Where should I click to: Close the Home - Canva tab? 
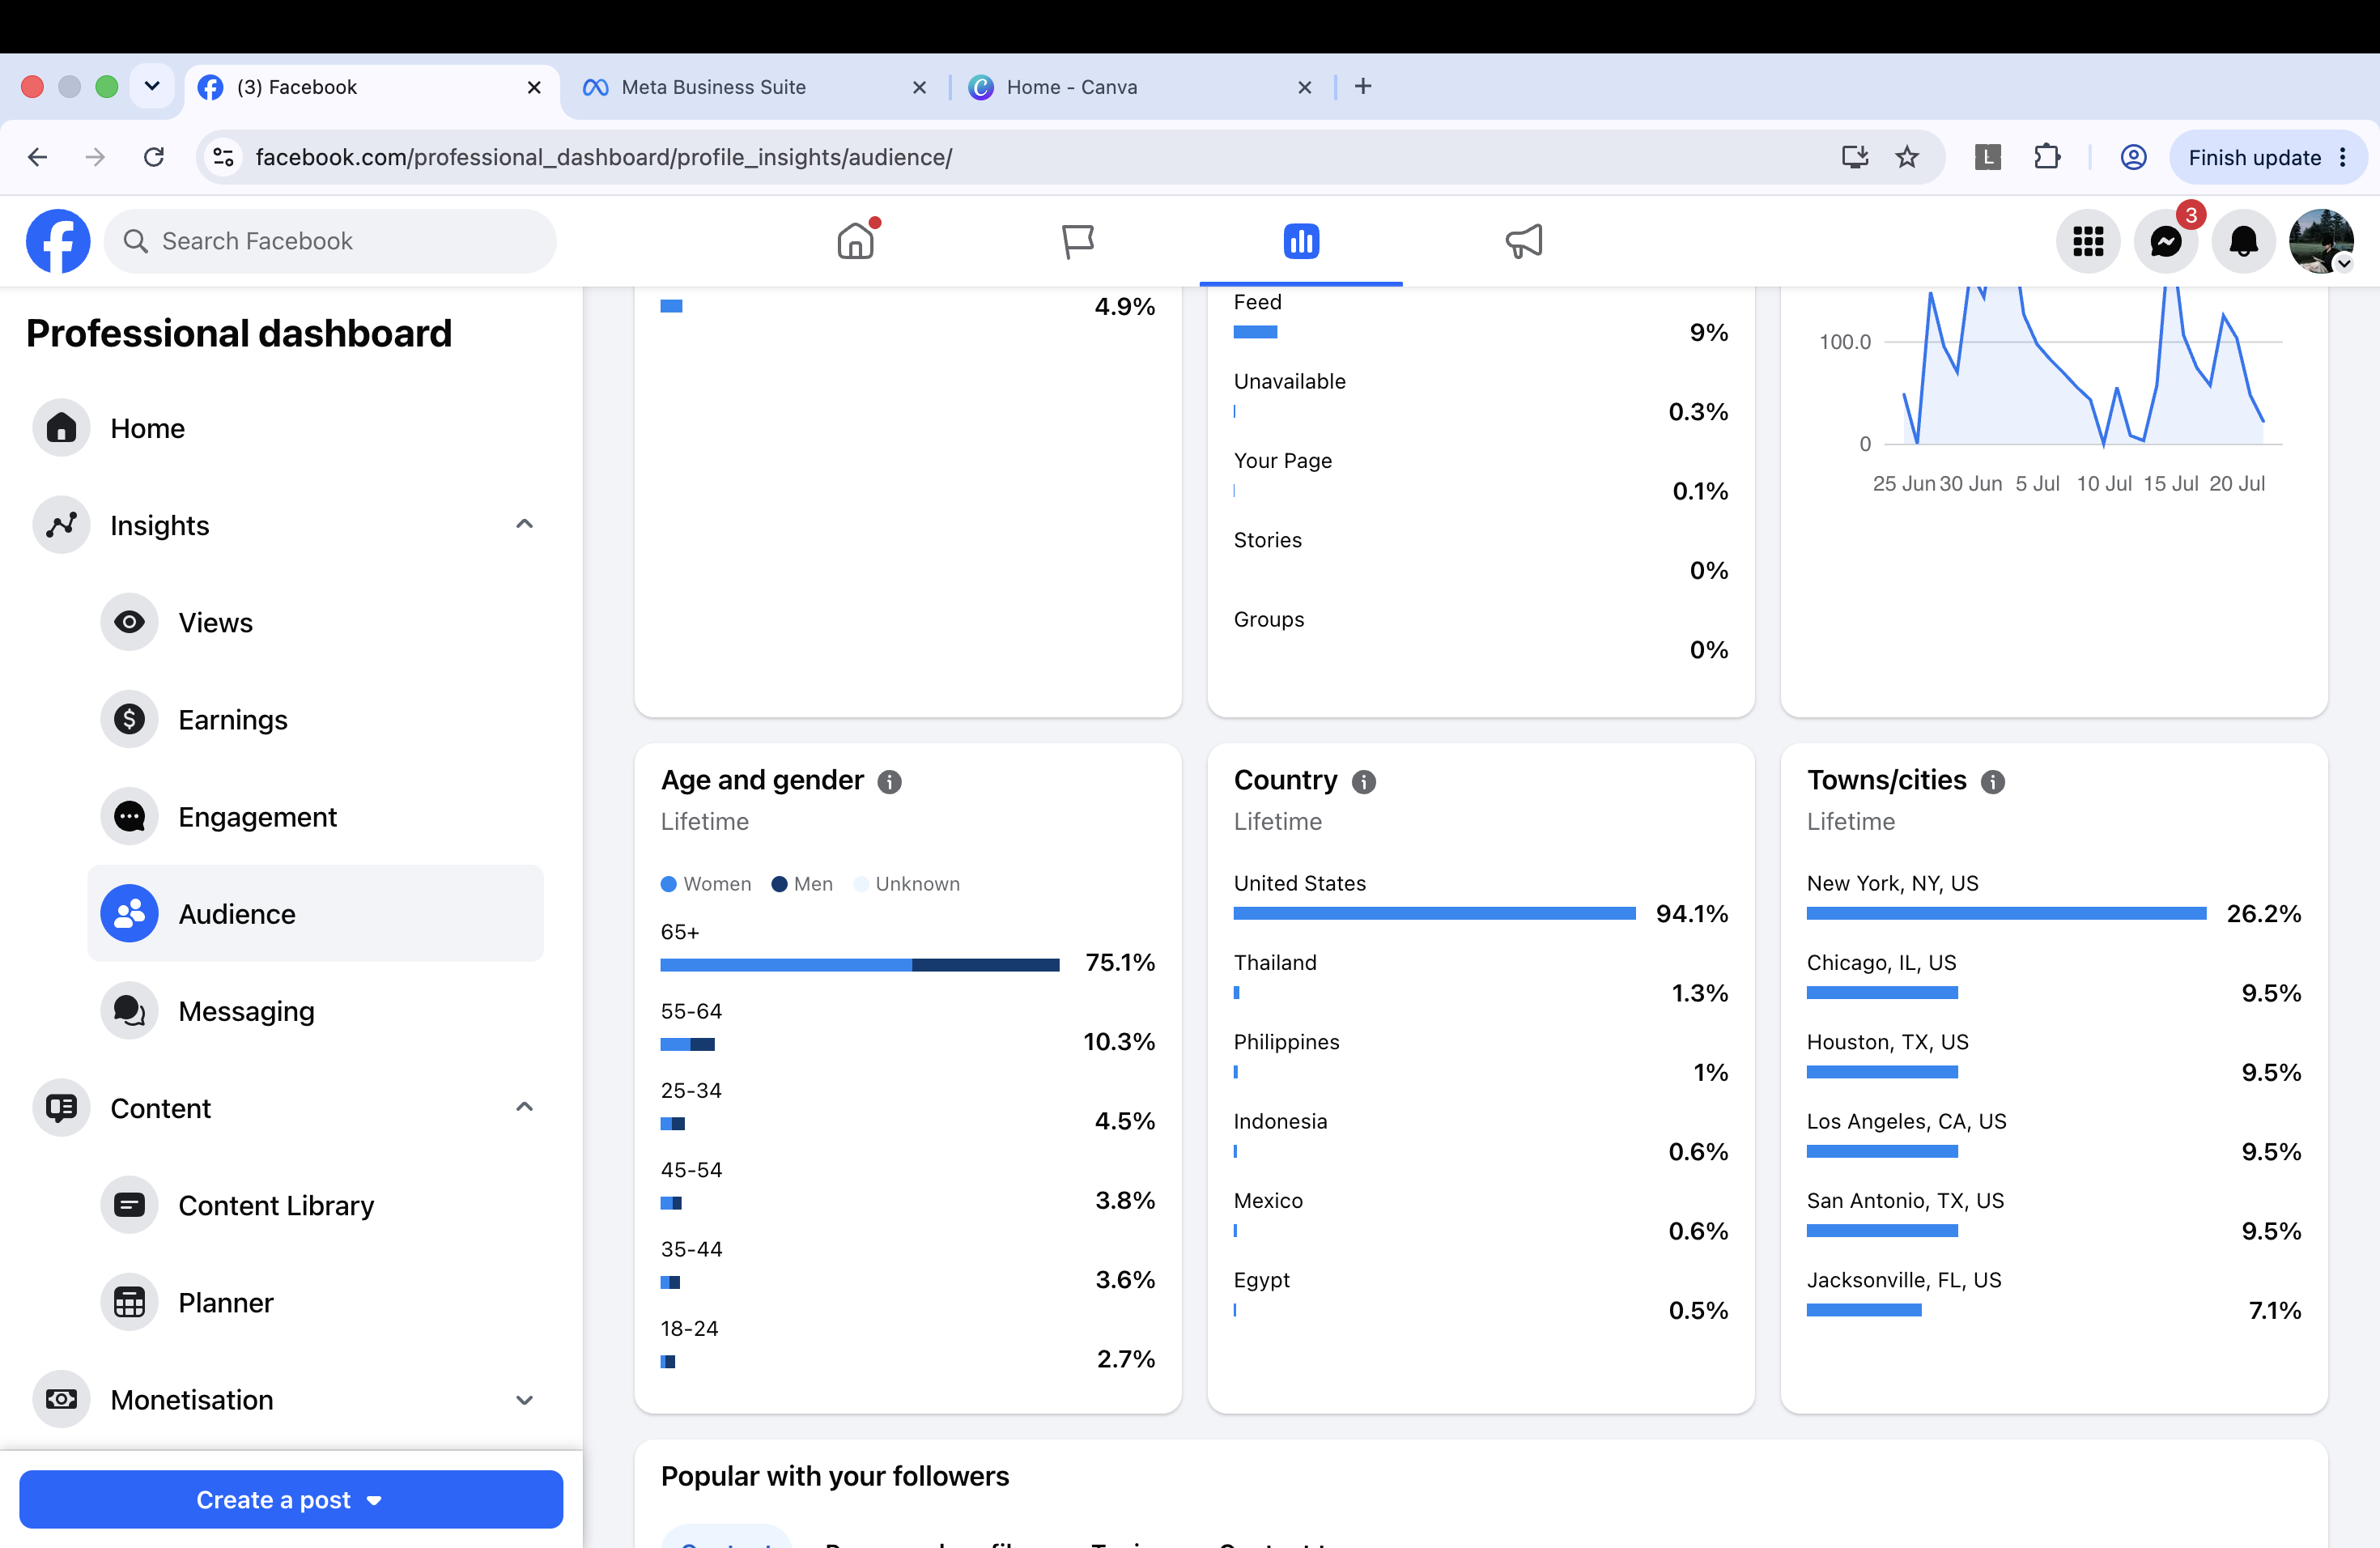(x=1305, y=87)
